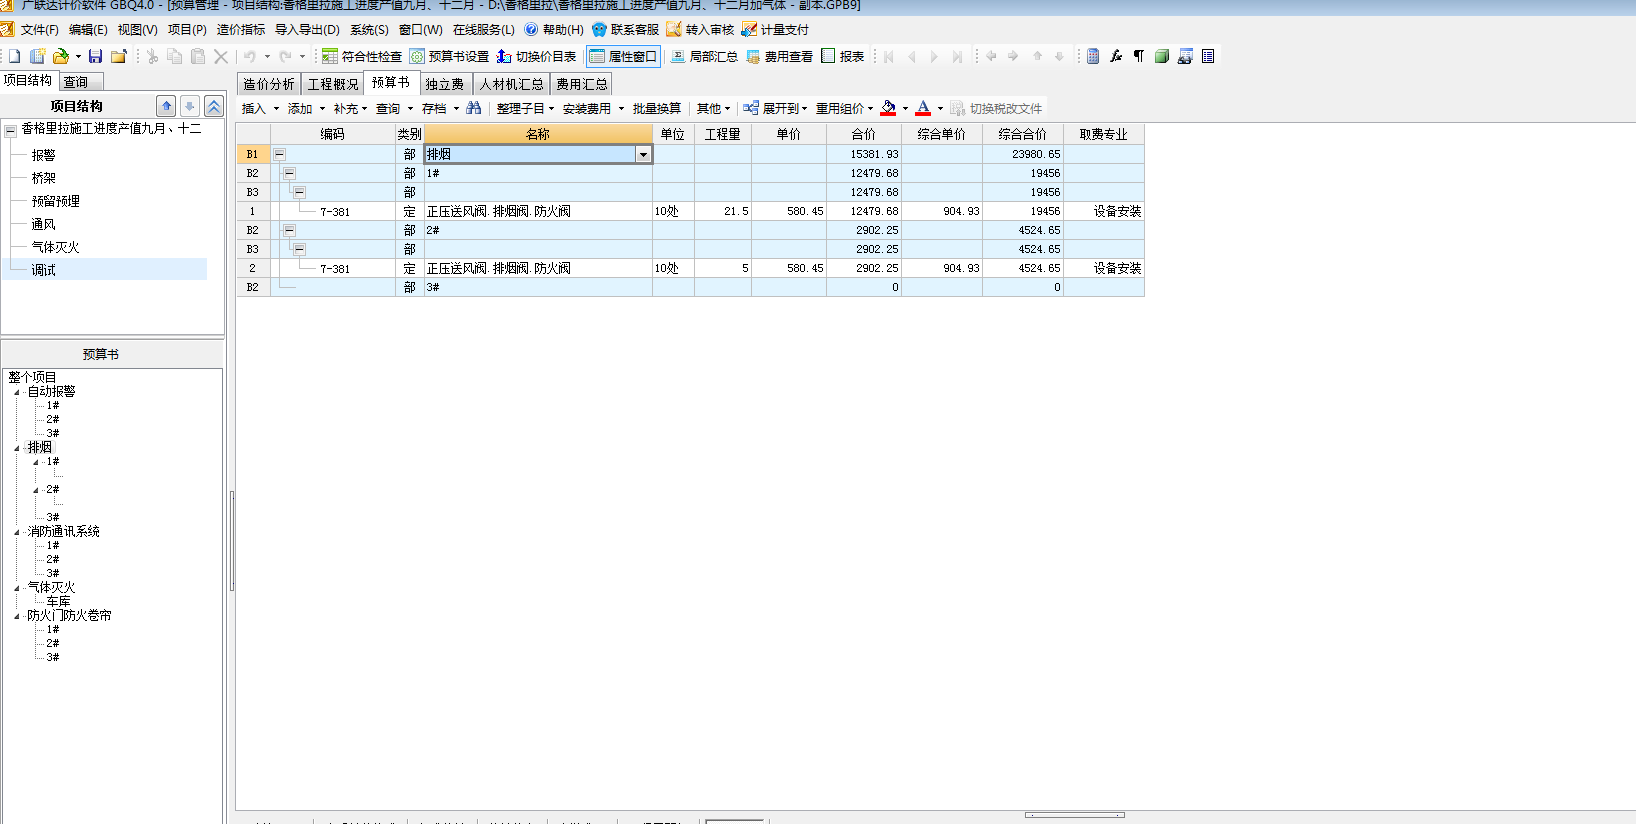Click the window with binoculars icon
Screen dimensions: 1636x824
point(1185,57)
